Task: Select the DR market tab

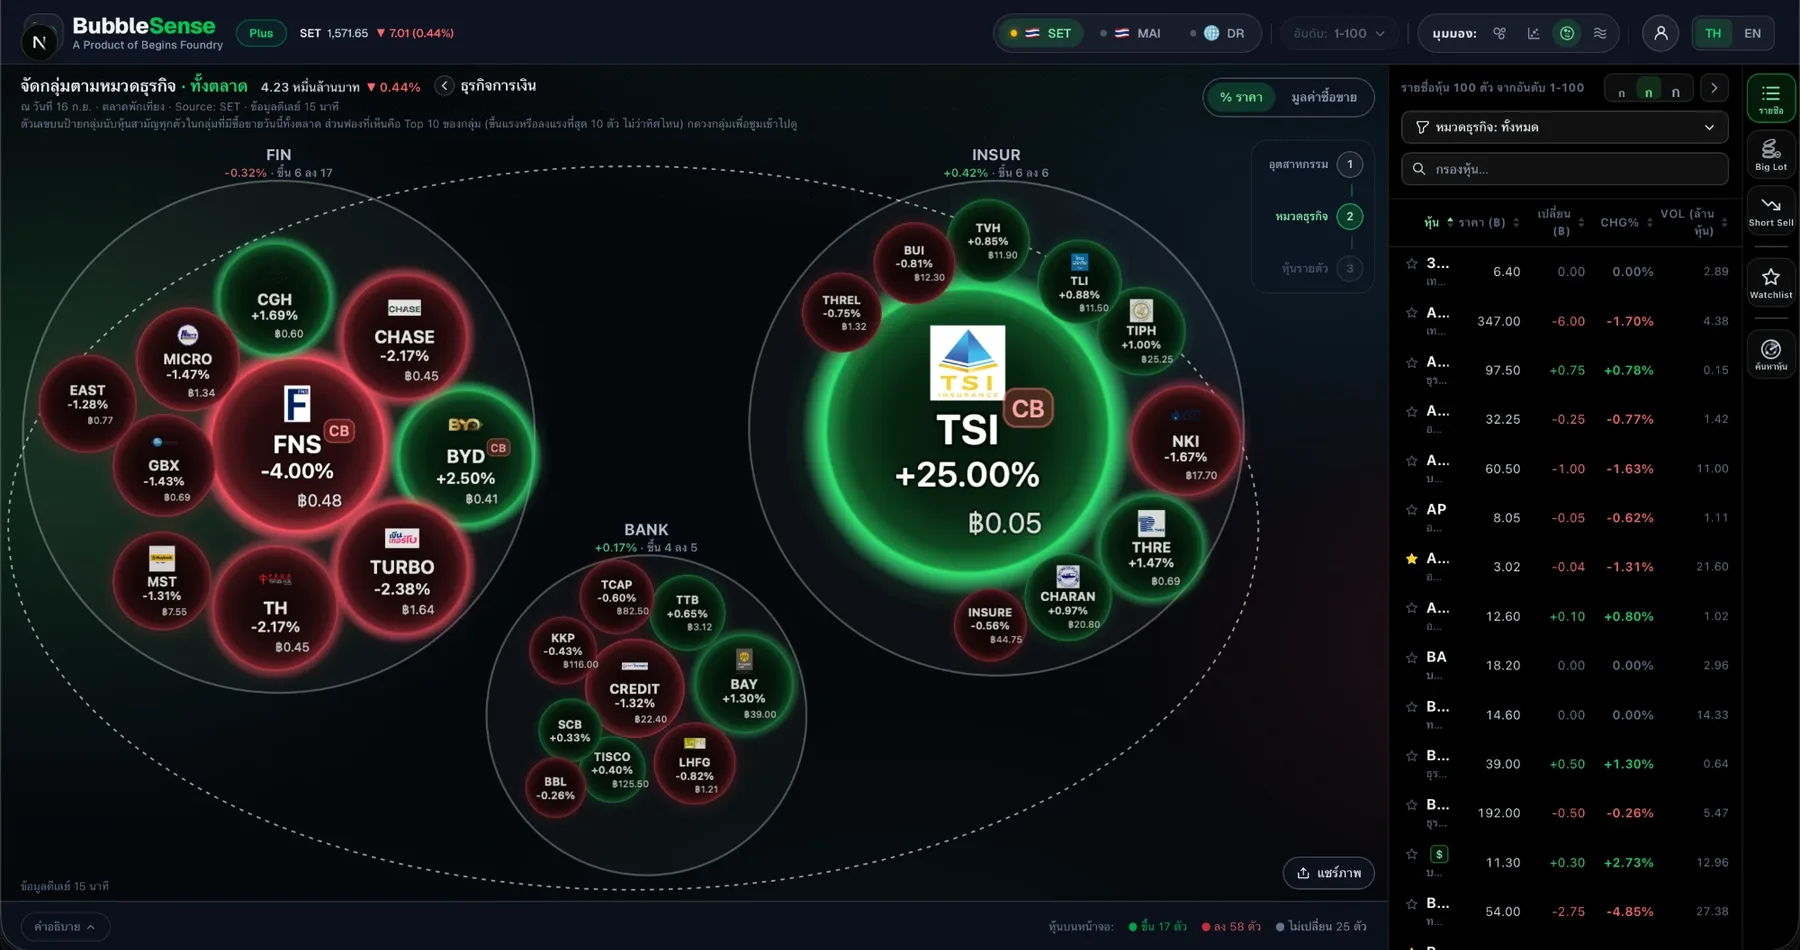Action: coord(1218,33)
